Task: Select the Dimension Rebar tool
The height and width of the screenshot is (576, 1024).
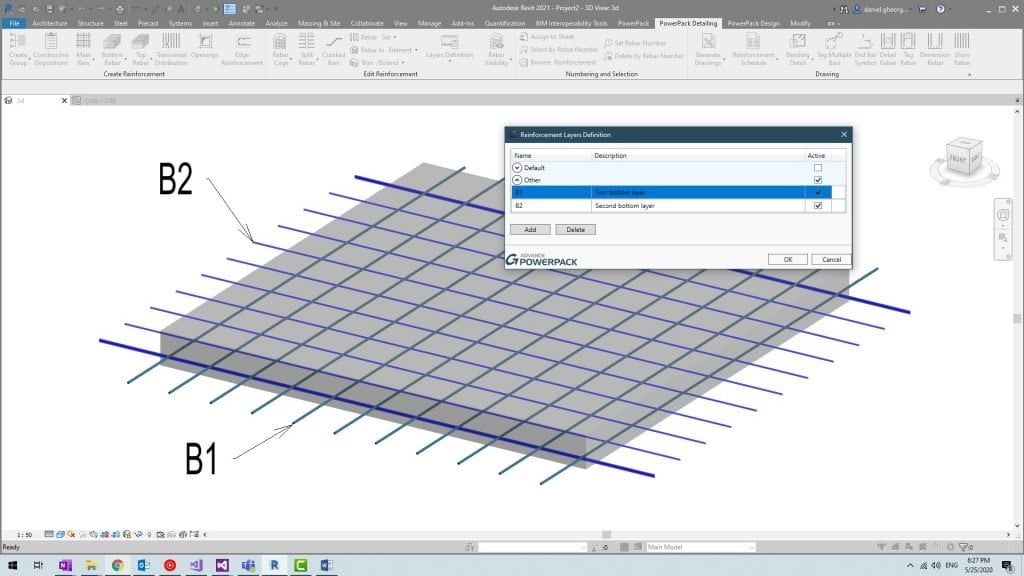Action: pos(935,50)
